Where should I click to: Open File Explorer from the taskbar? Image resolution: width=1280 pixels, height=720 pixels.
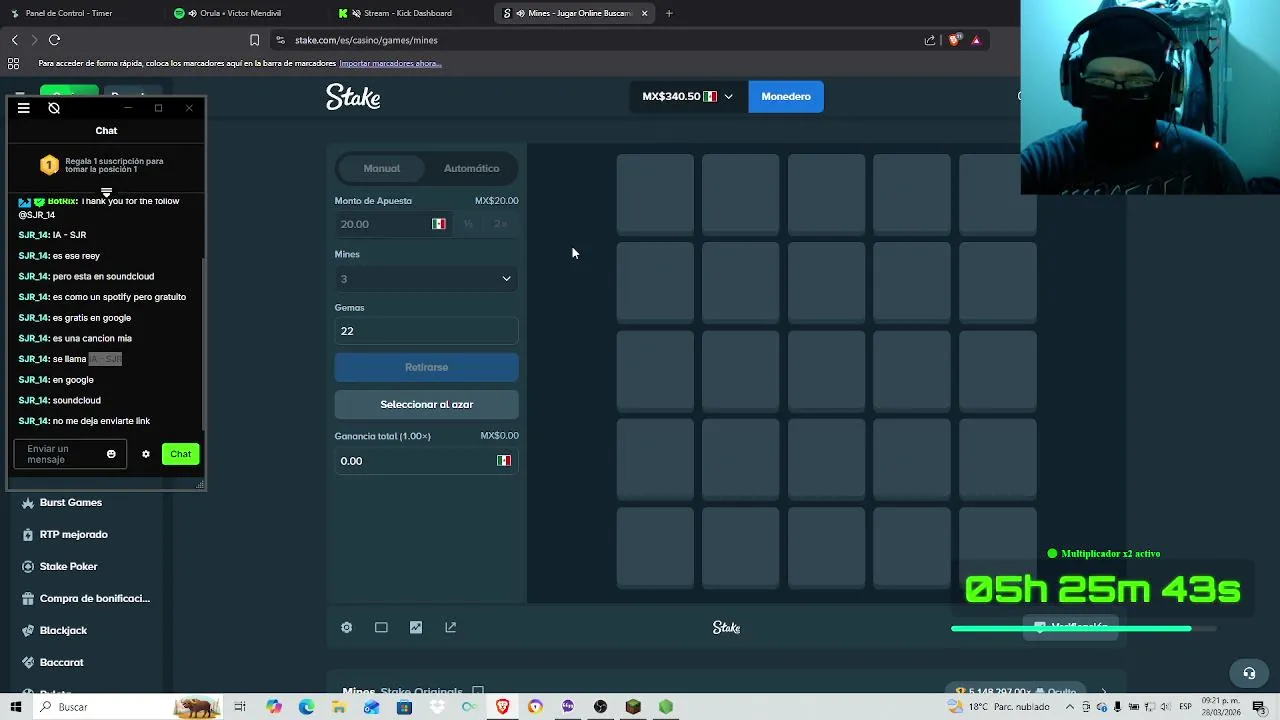339,707
